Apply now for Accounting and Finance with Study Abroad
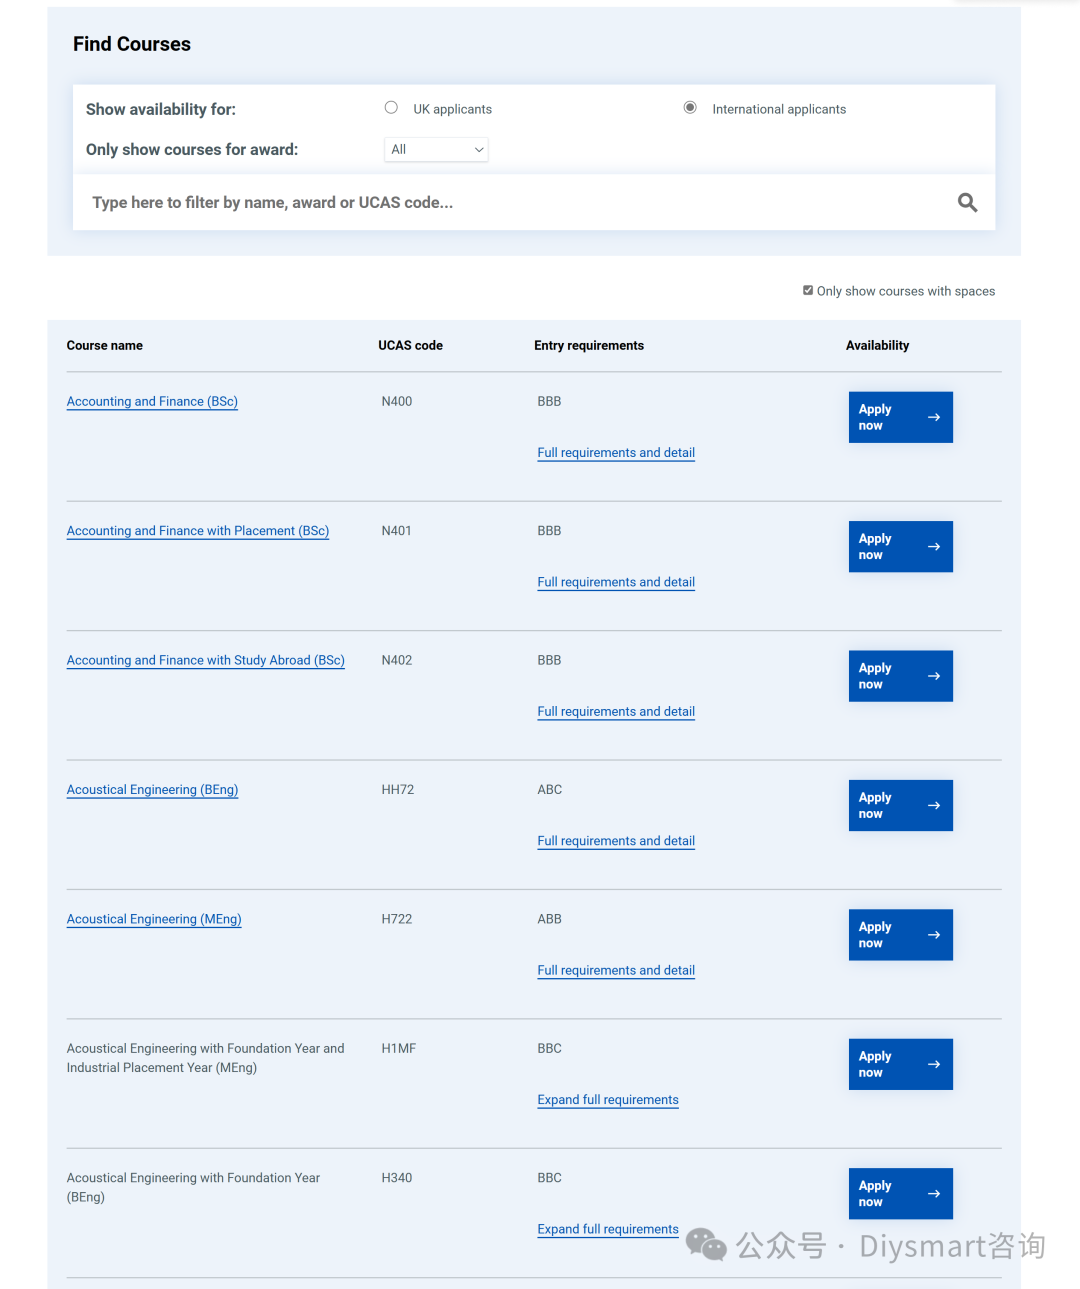The height and width of the screenshot is (1289, 1080). (900, 676)
